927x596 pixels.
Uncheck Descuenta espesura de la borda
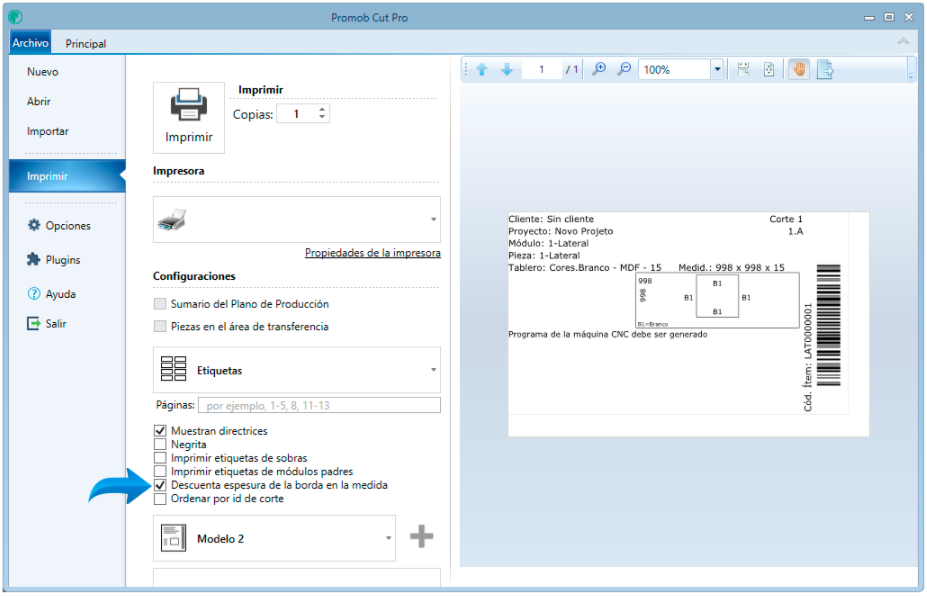160,485
